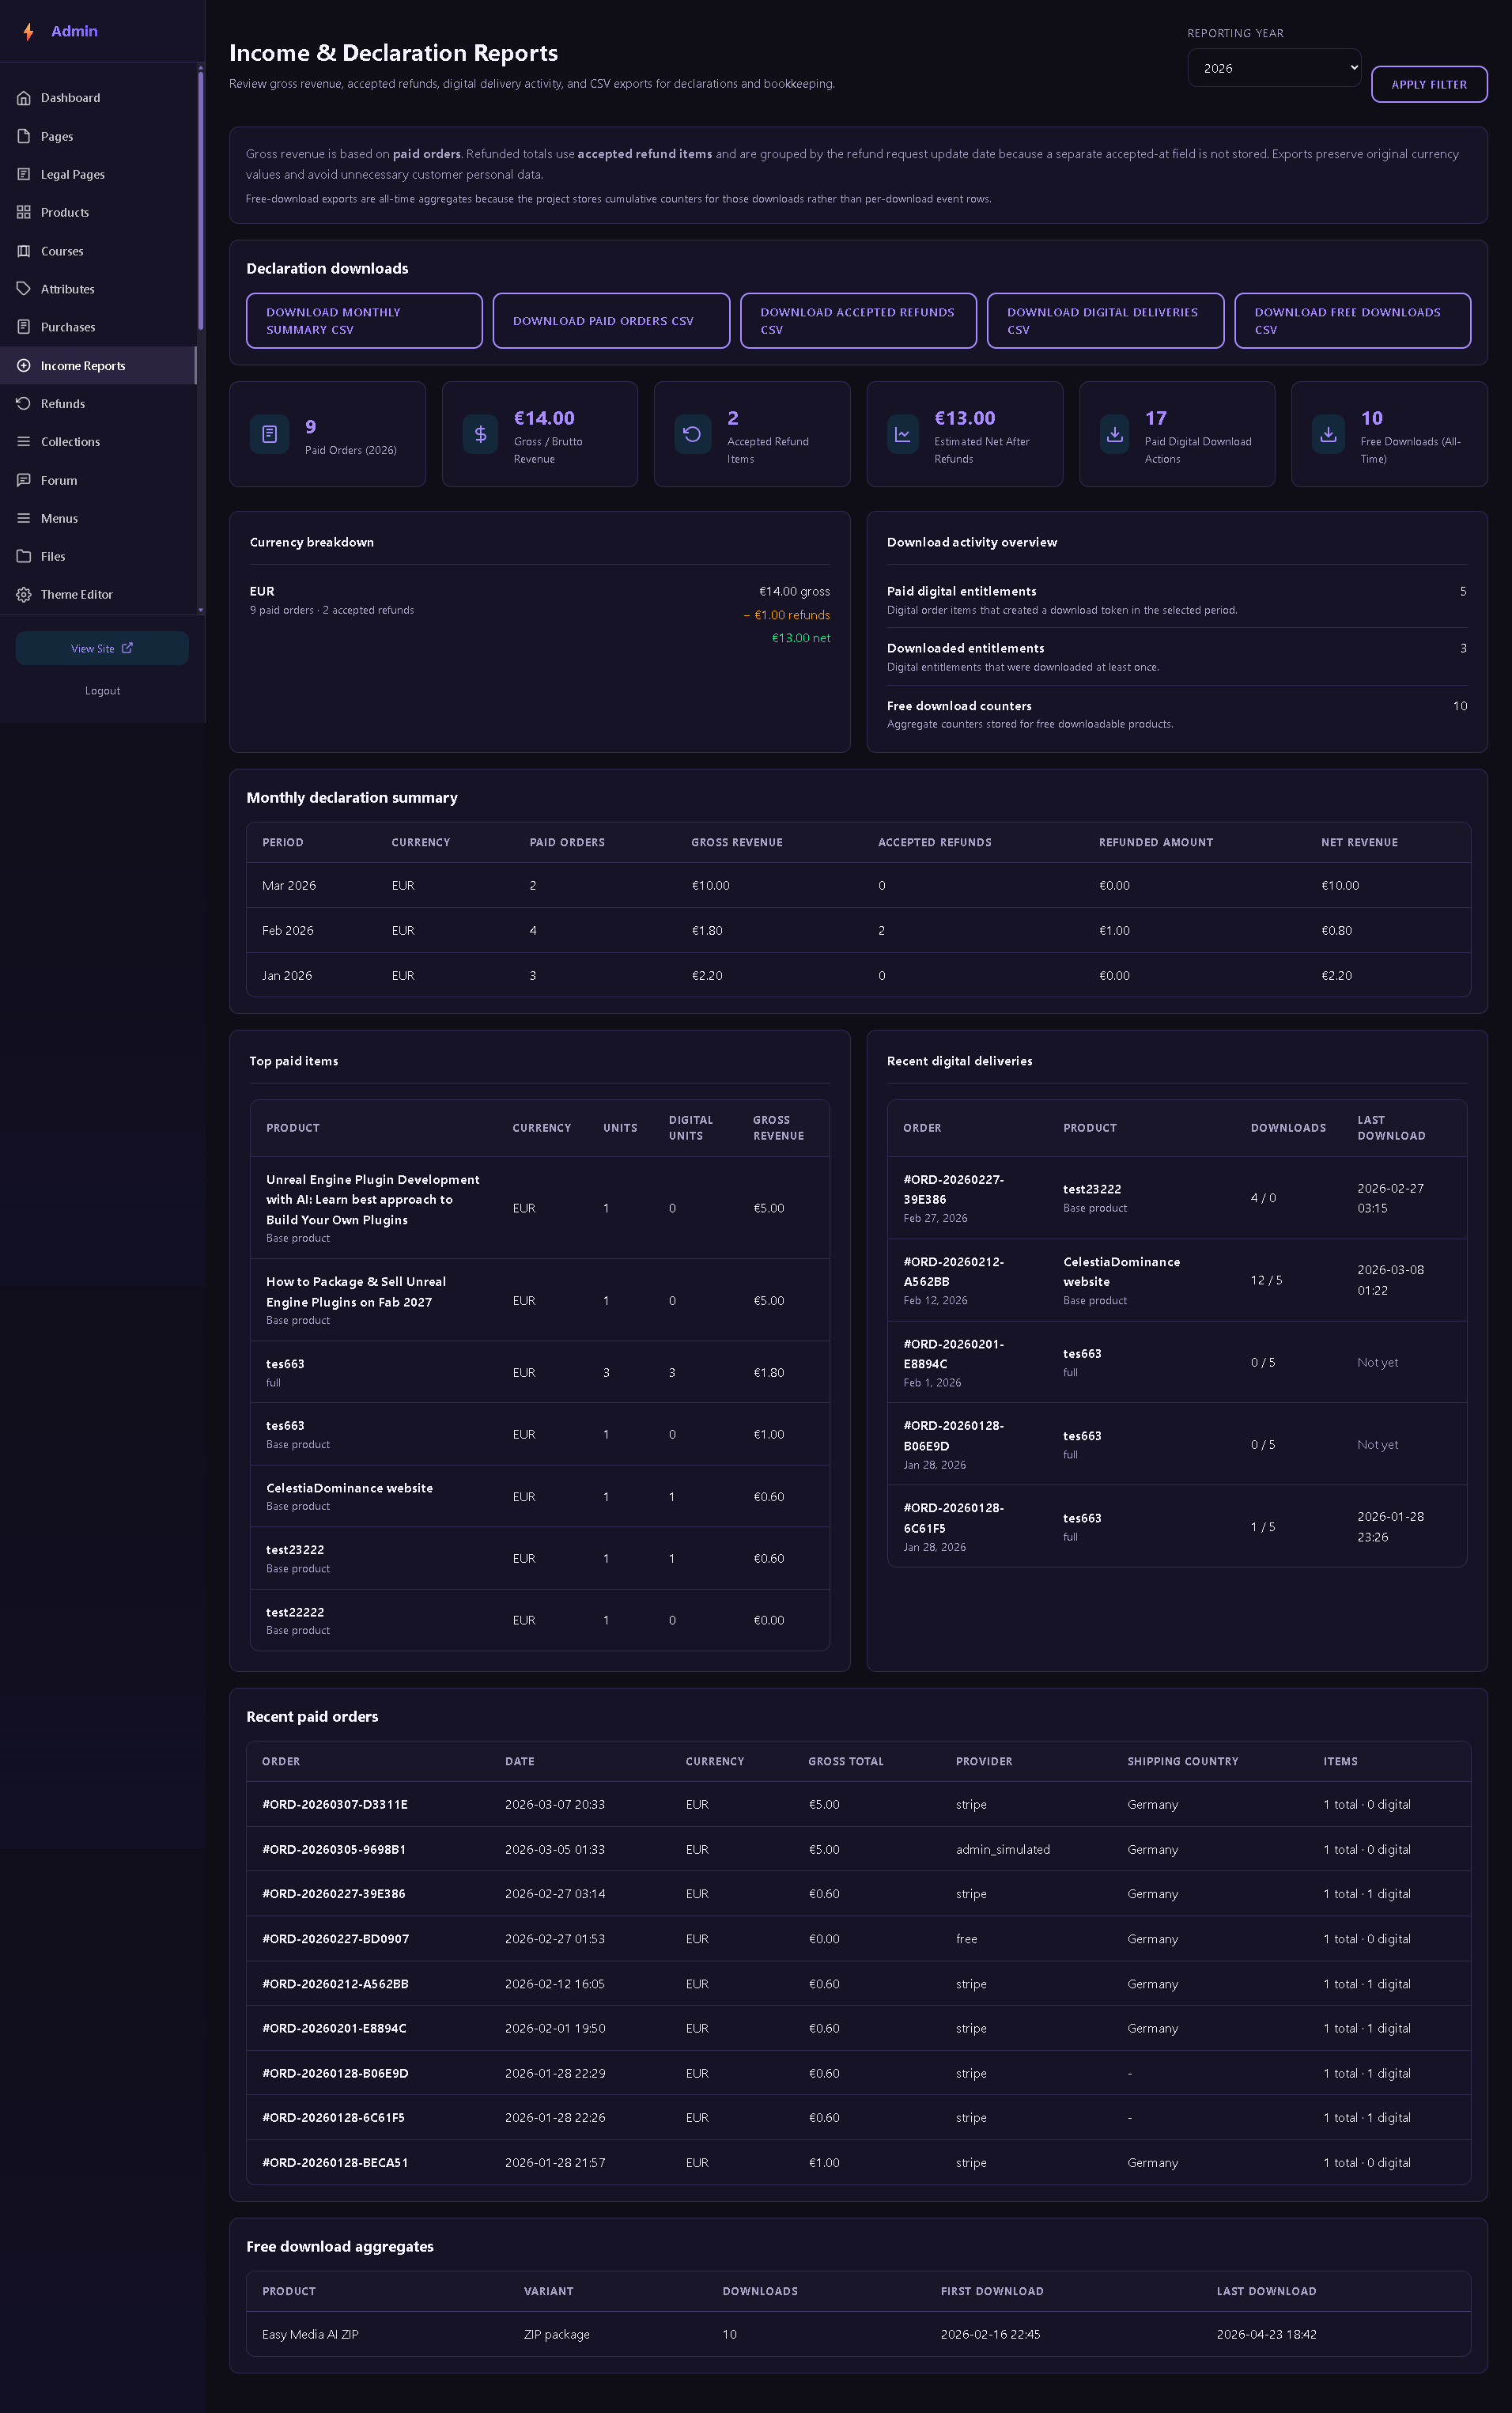
Task: Click the dollar sign icon on Gross Revenue card
Action: point(480,434)
